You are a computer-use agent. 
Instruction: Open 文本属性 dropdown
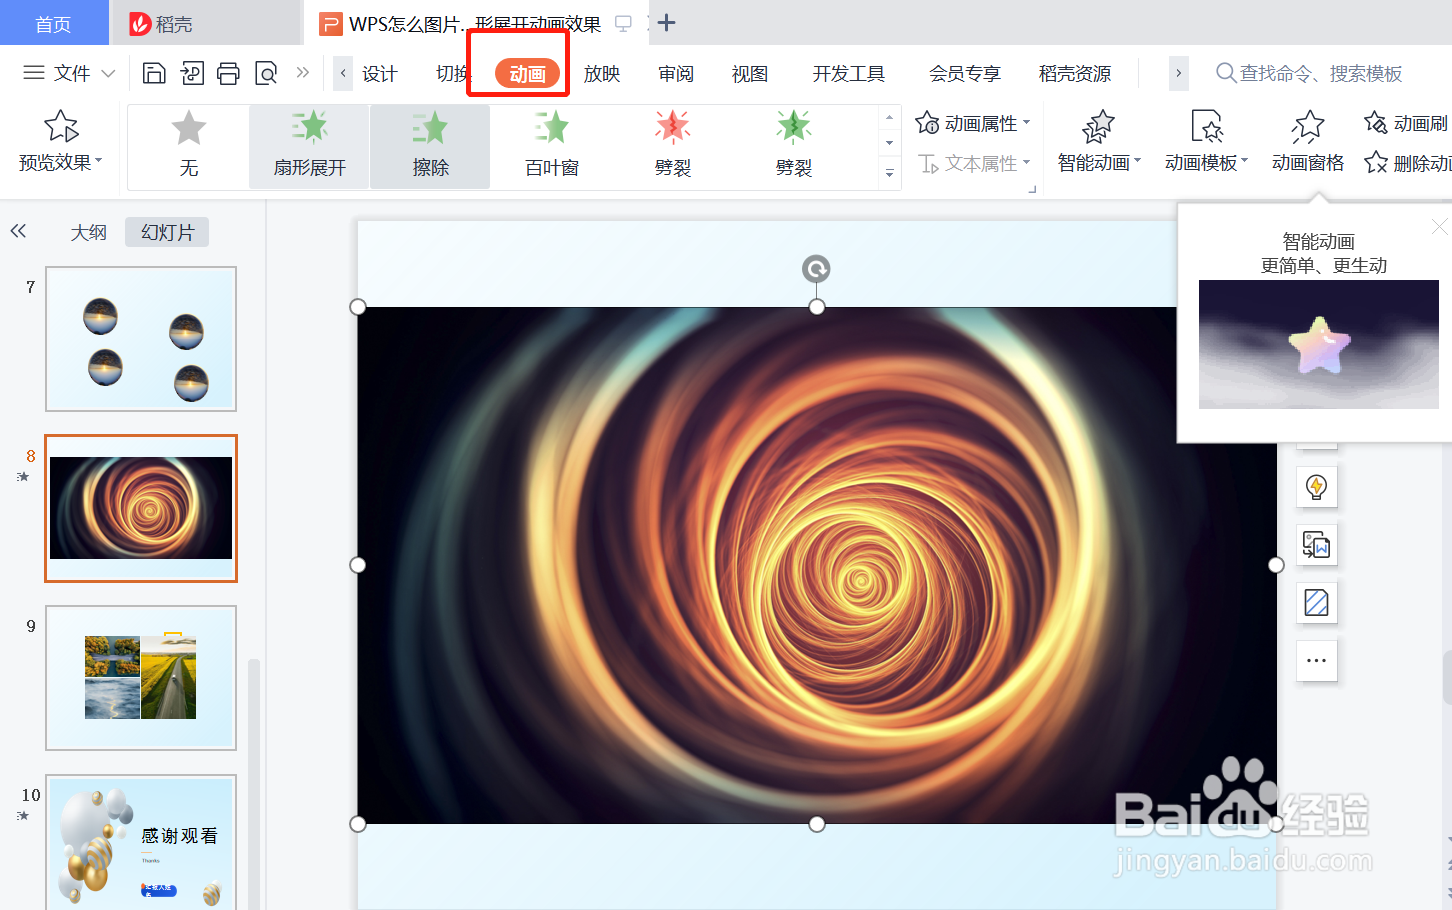coord(973,163)
